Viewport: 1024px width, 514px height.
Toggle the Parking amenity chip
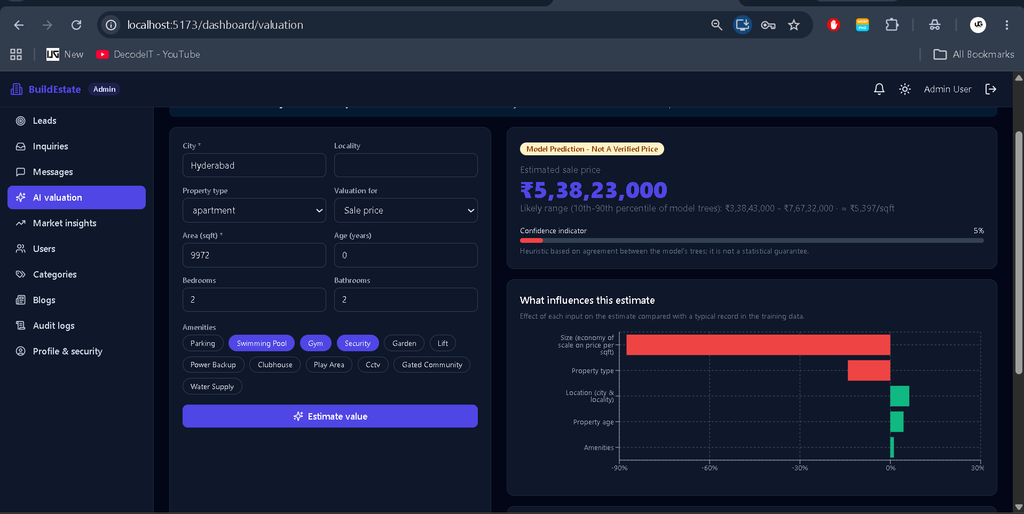click(x=202, y=343)
